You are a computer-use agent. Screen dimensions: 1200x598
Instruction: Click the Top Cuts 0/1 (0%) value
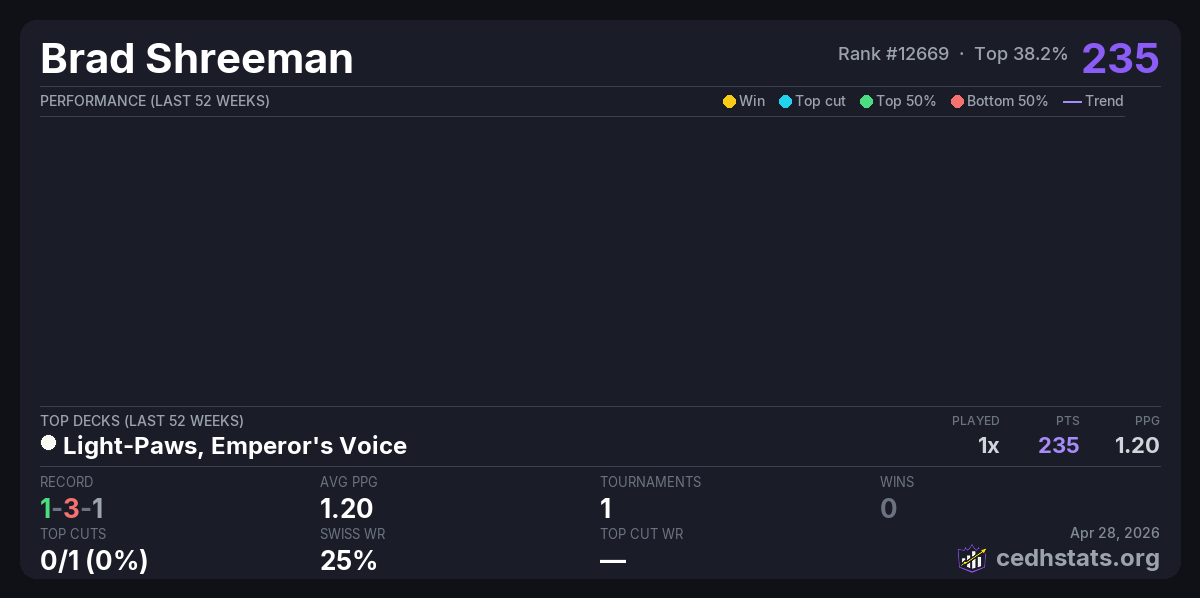(x=94, y=561)
